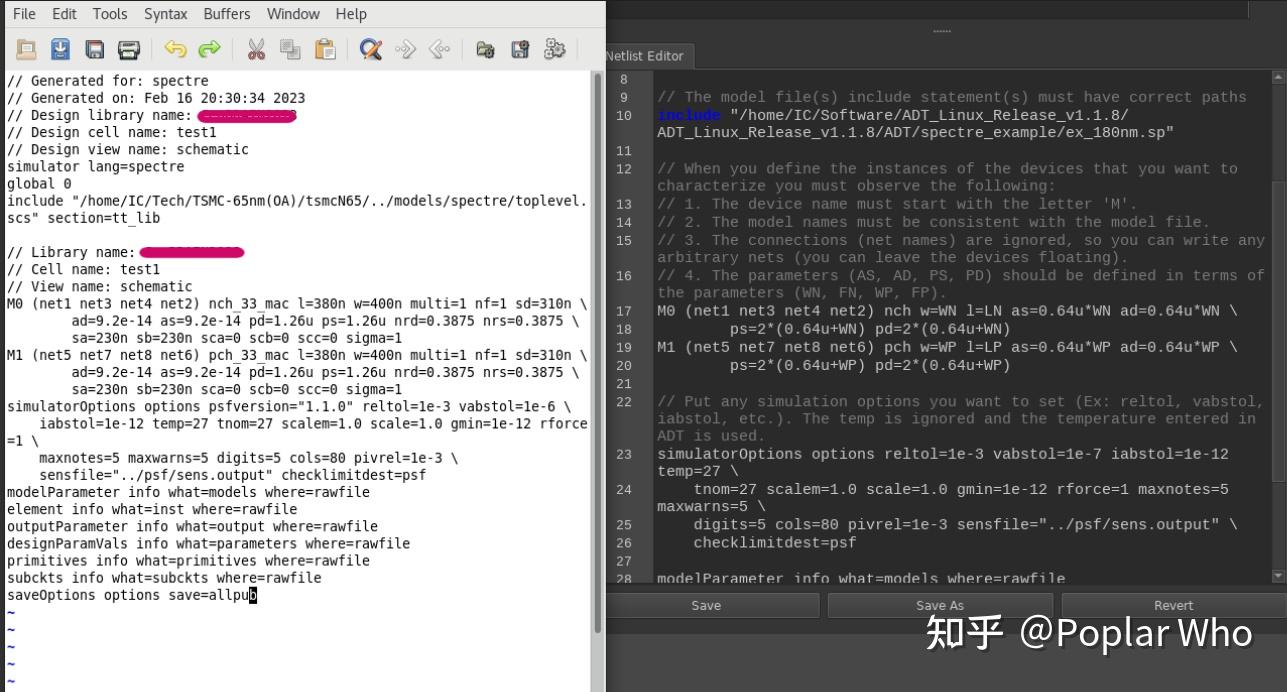The width and height of the screenshot is (1287, 692).
Task: Open the Syntax menu in gVim
Action: coord(165,14)
